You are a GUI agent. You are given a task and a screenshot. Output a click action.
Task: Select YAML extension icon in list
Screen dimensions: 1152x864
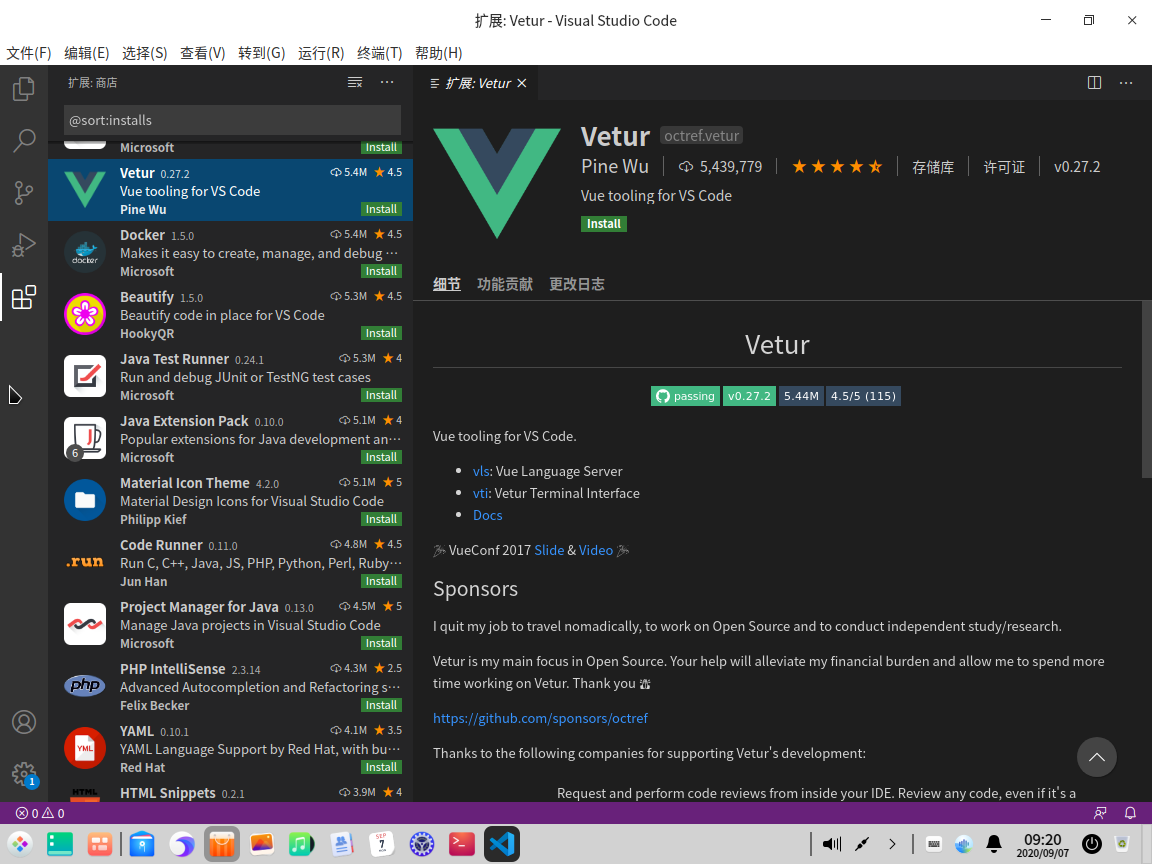[84, 748]
